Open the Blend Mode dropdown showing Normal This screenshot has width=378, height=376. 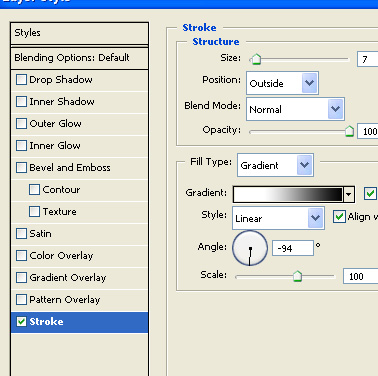pyautogui.click(x=295, y=109)
